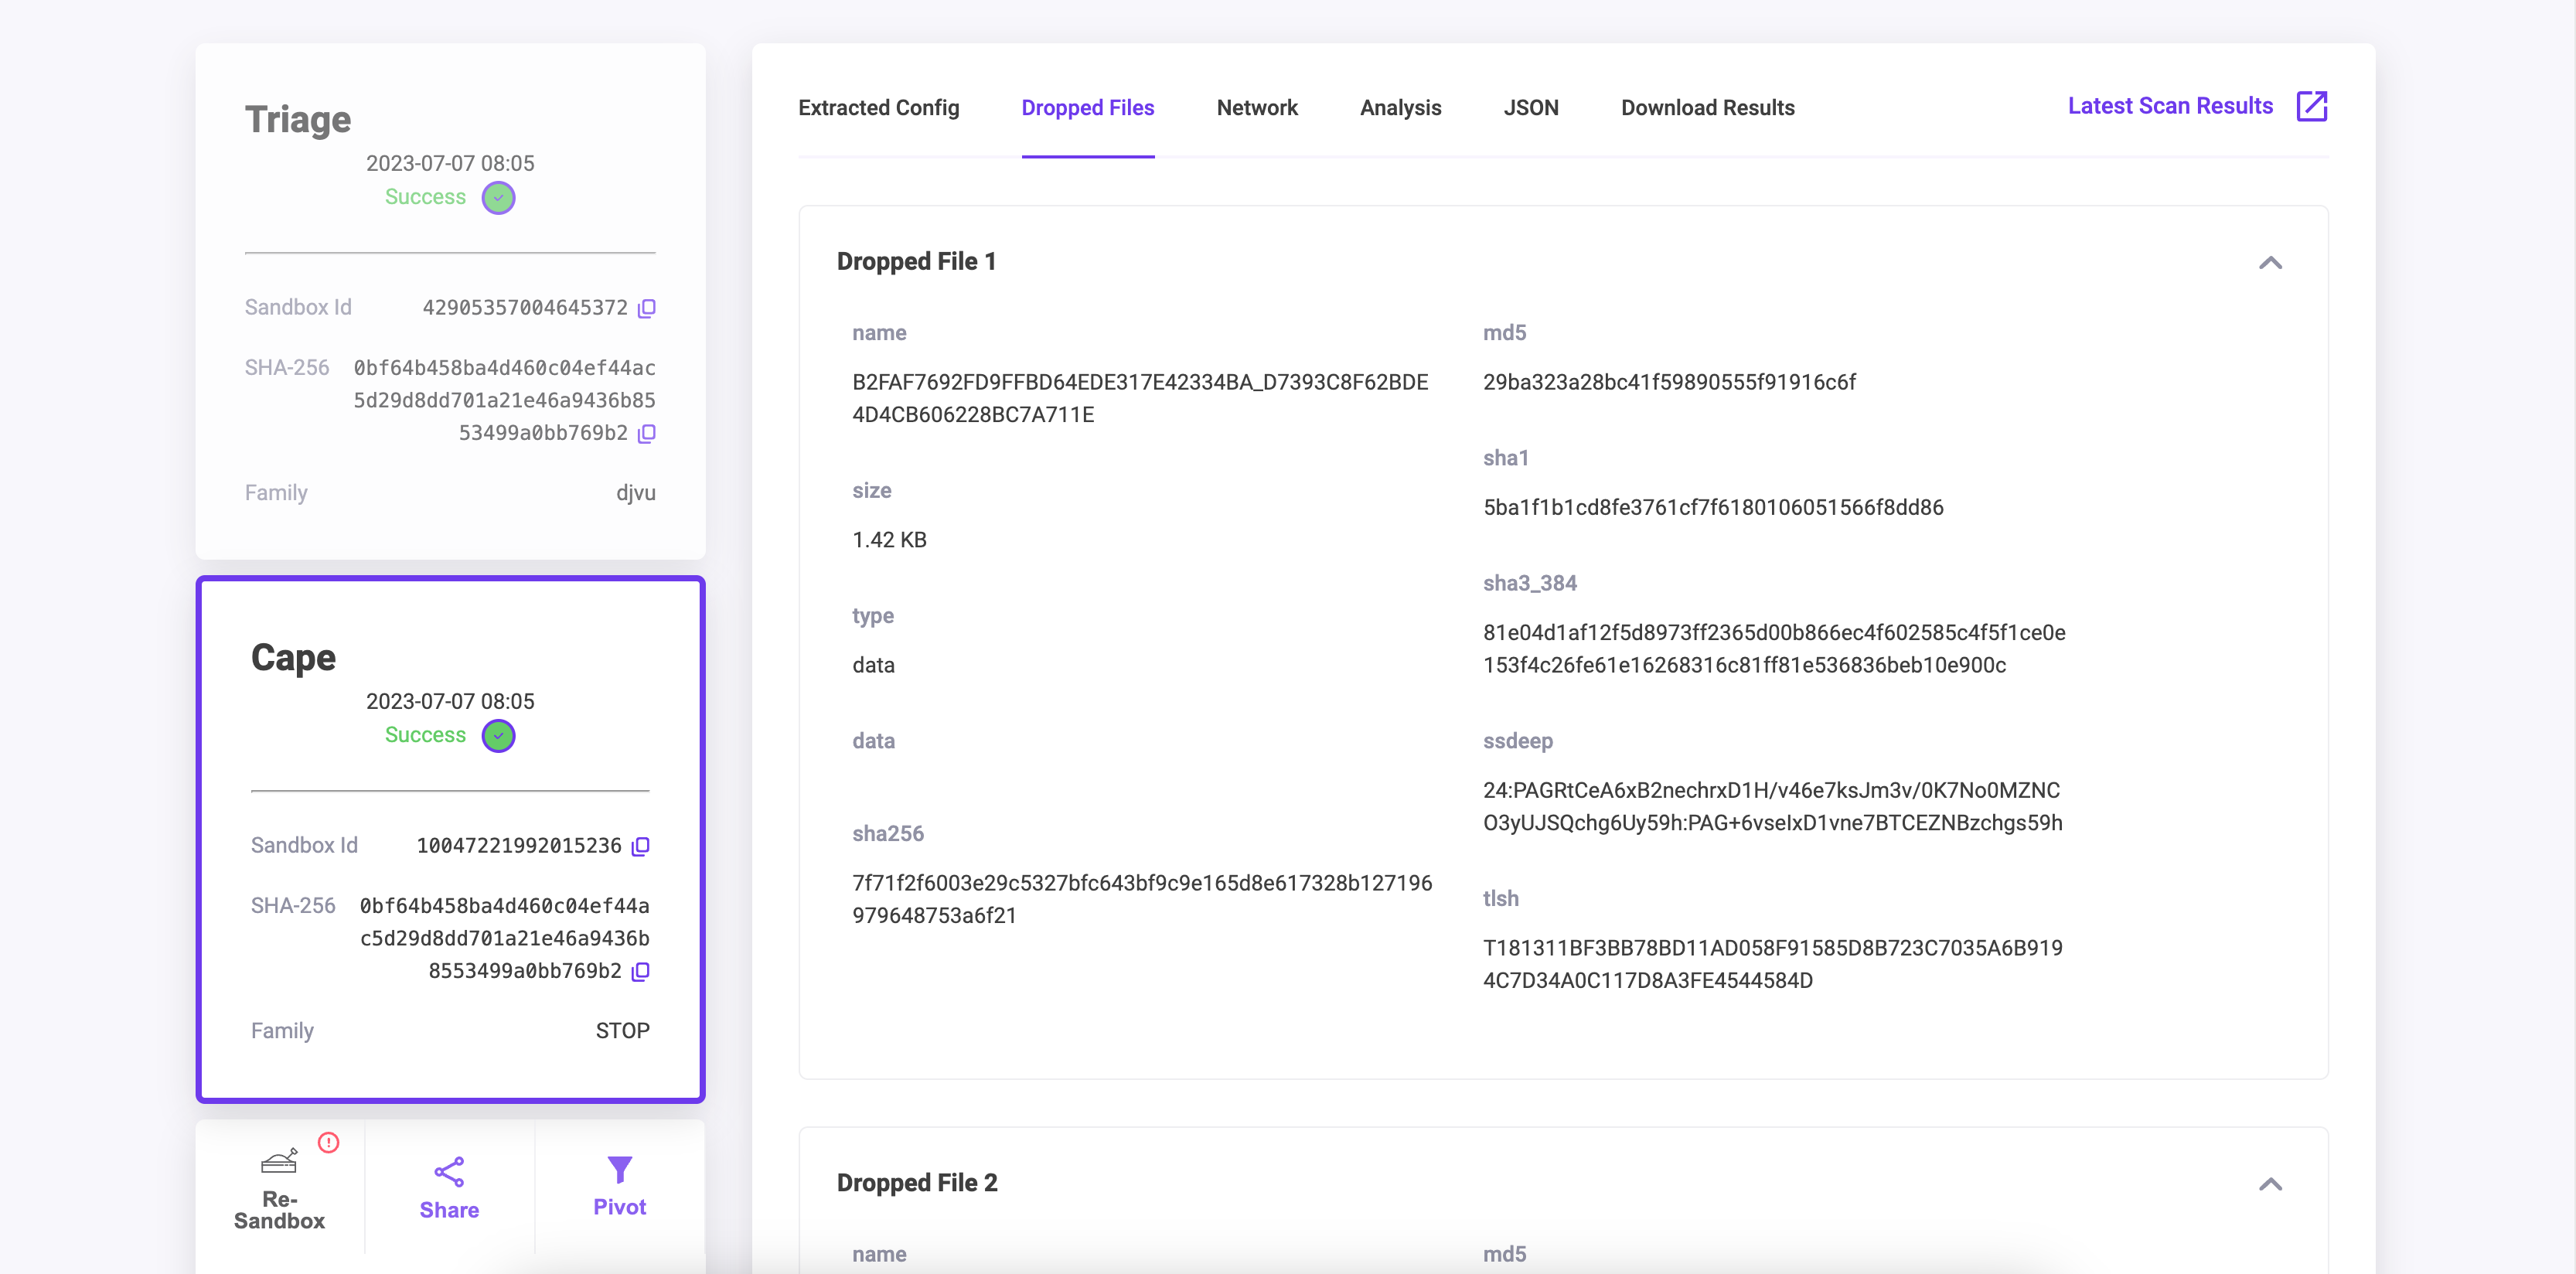Copy the Cape Sandbox Id
2576x1274 pixels.
click(641, 846)
